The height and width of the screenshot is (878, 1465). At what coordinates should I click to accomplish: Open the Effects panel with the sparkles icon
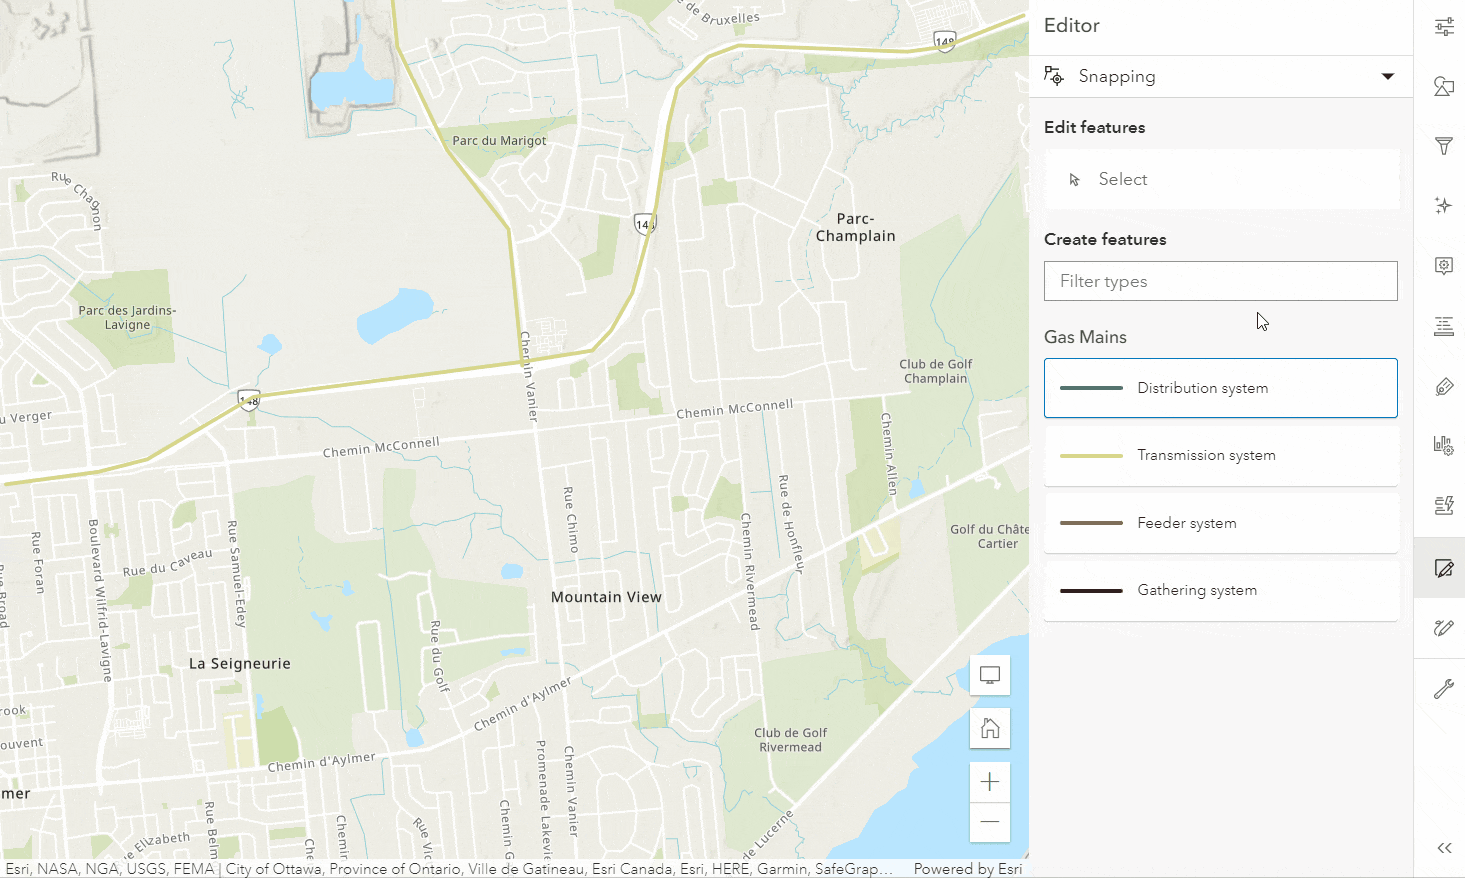[x=1443, y=205]
